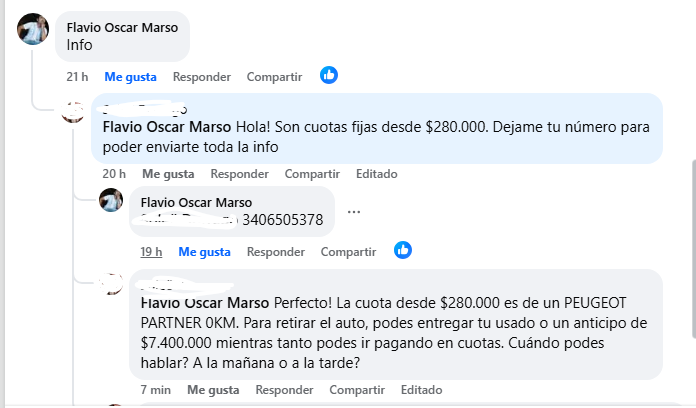Image resolution: width=696 pixels, height=408 pixels.
Task: Click the avatar beside the phone number comment
Action: (112, 201)
